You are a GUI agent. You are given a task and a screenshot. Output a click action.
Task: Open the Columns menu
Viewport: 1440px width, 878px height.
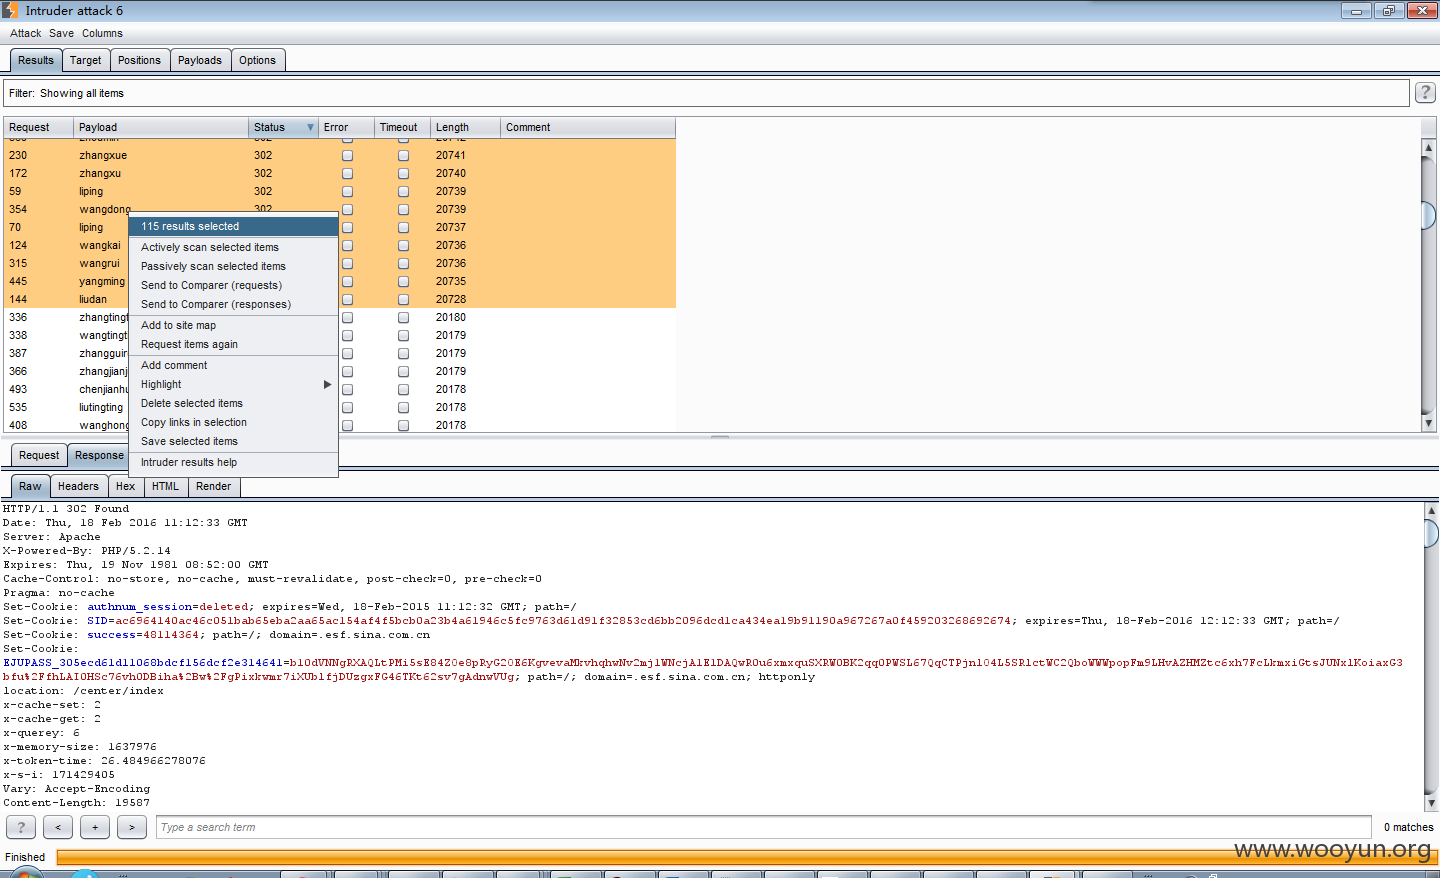pos(102,33)
